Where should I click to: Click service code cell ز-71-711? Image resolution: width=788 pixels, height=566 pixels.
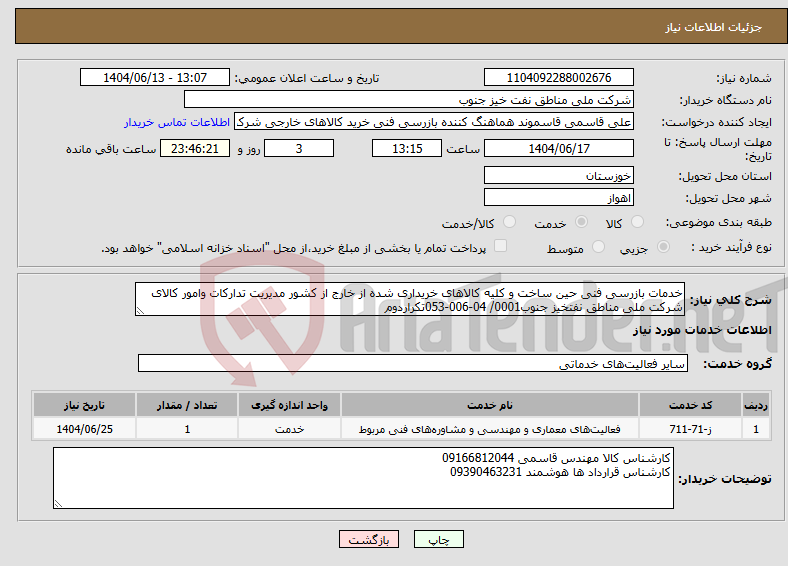[691, 429]
